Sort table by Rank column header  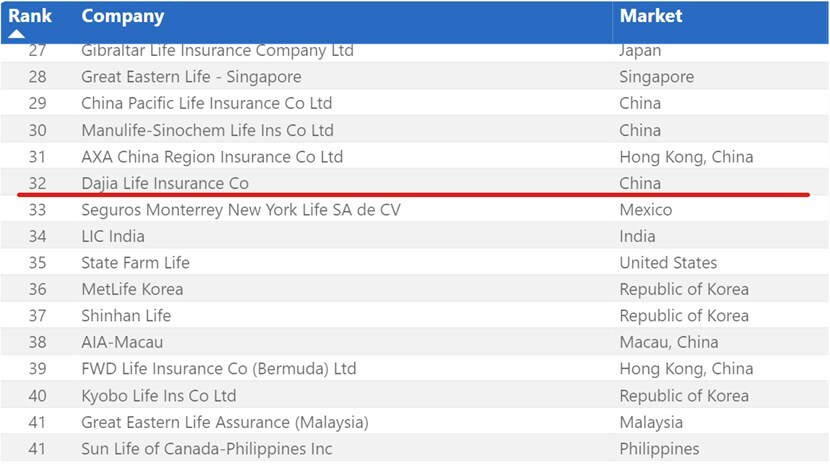tap(30, 16)
